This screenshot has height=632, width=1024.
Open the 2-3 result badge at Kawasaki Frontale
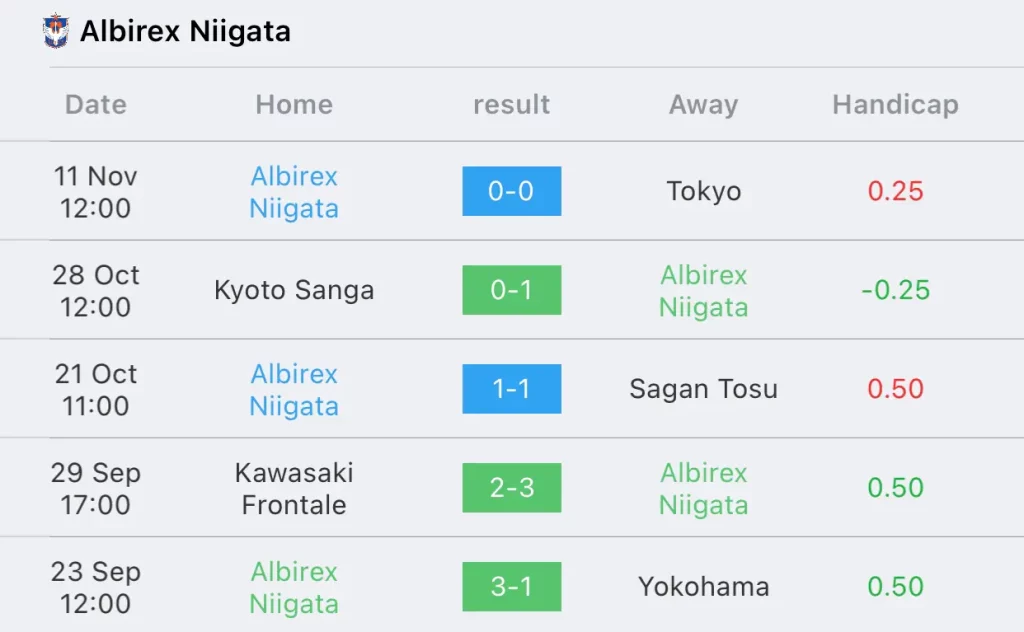click(511, 488)
